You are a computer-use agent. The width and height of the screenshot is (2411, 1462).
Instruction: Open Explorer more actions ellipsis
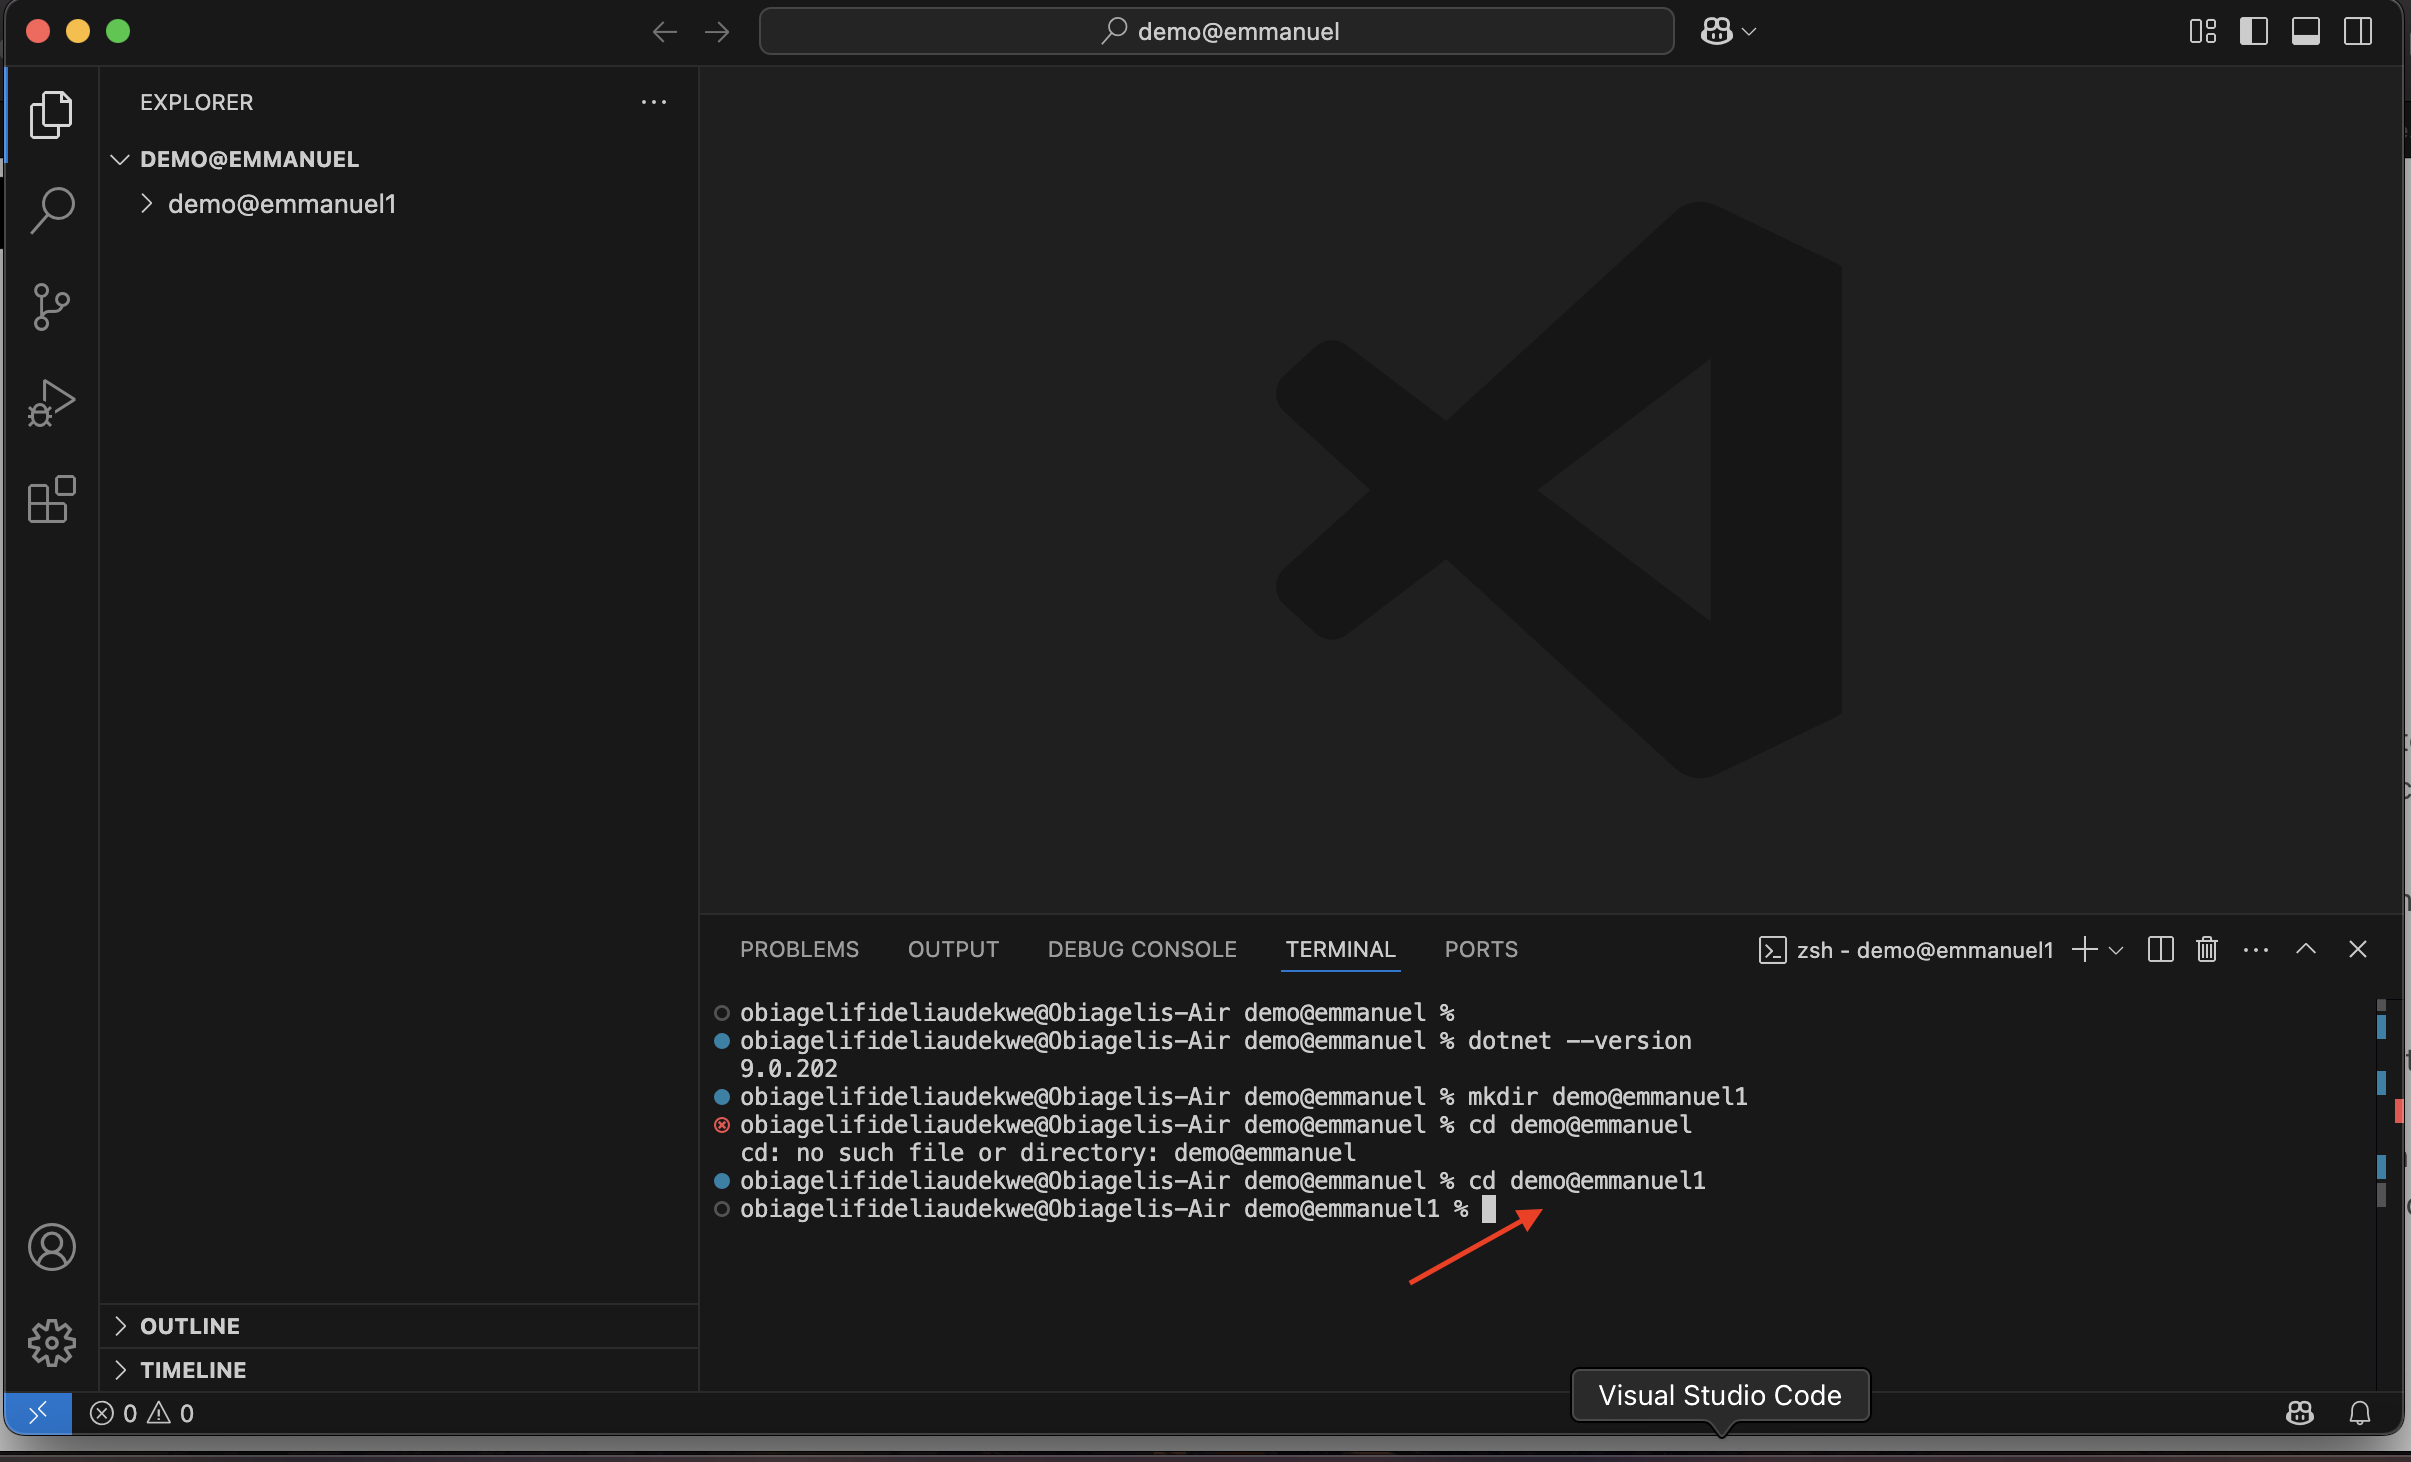[x=653, y=102]
